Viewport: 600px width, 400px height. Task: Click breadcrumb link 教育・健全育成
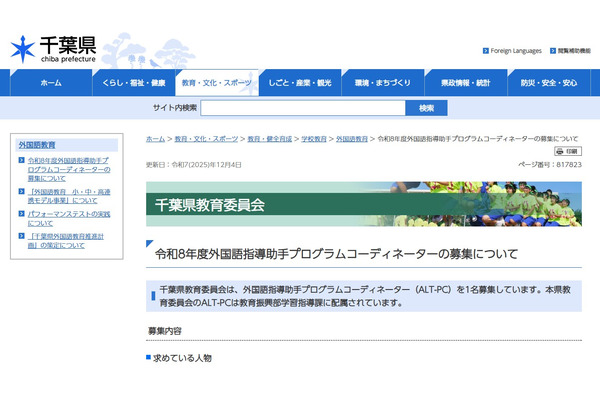pos(270,139)
